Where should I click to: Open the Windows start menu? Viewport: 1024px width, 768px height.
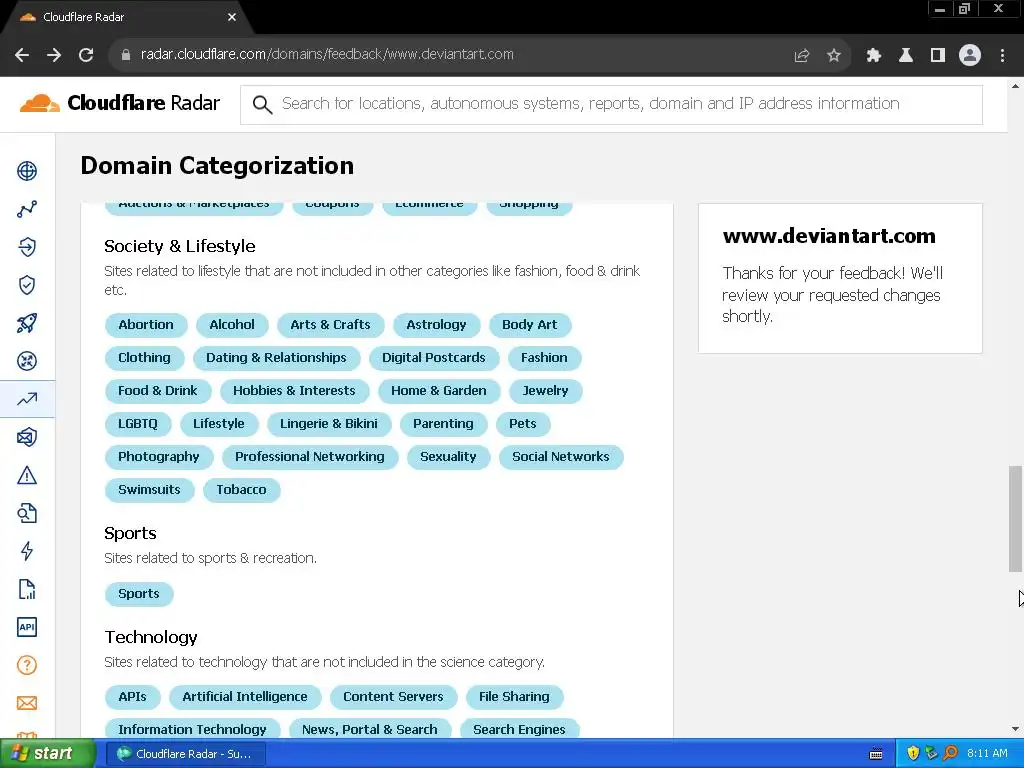tap(47, 754)
